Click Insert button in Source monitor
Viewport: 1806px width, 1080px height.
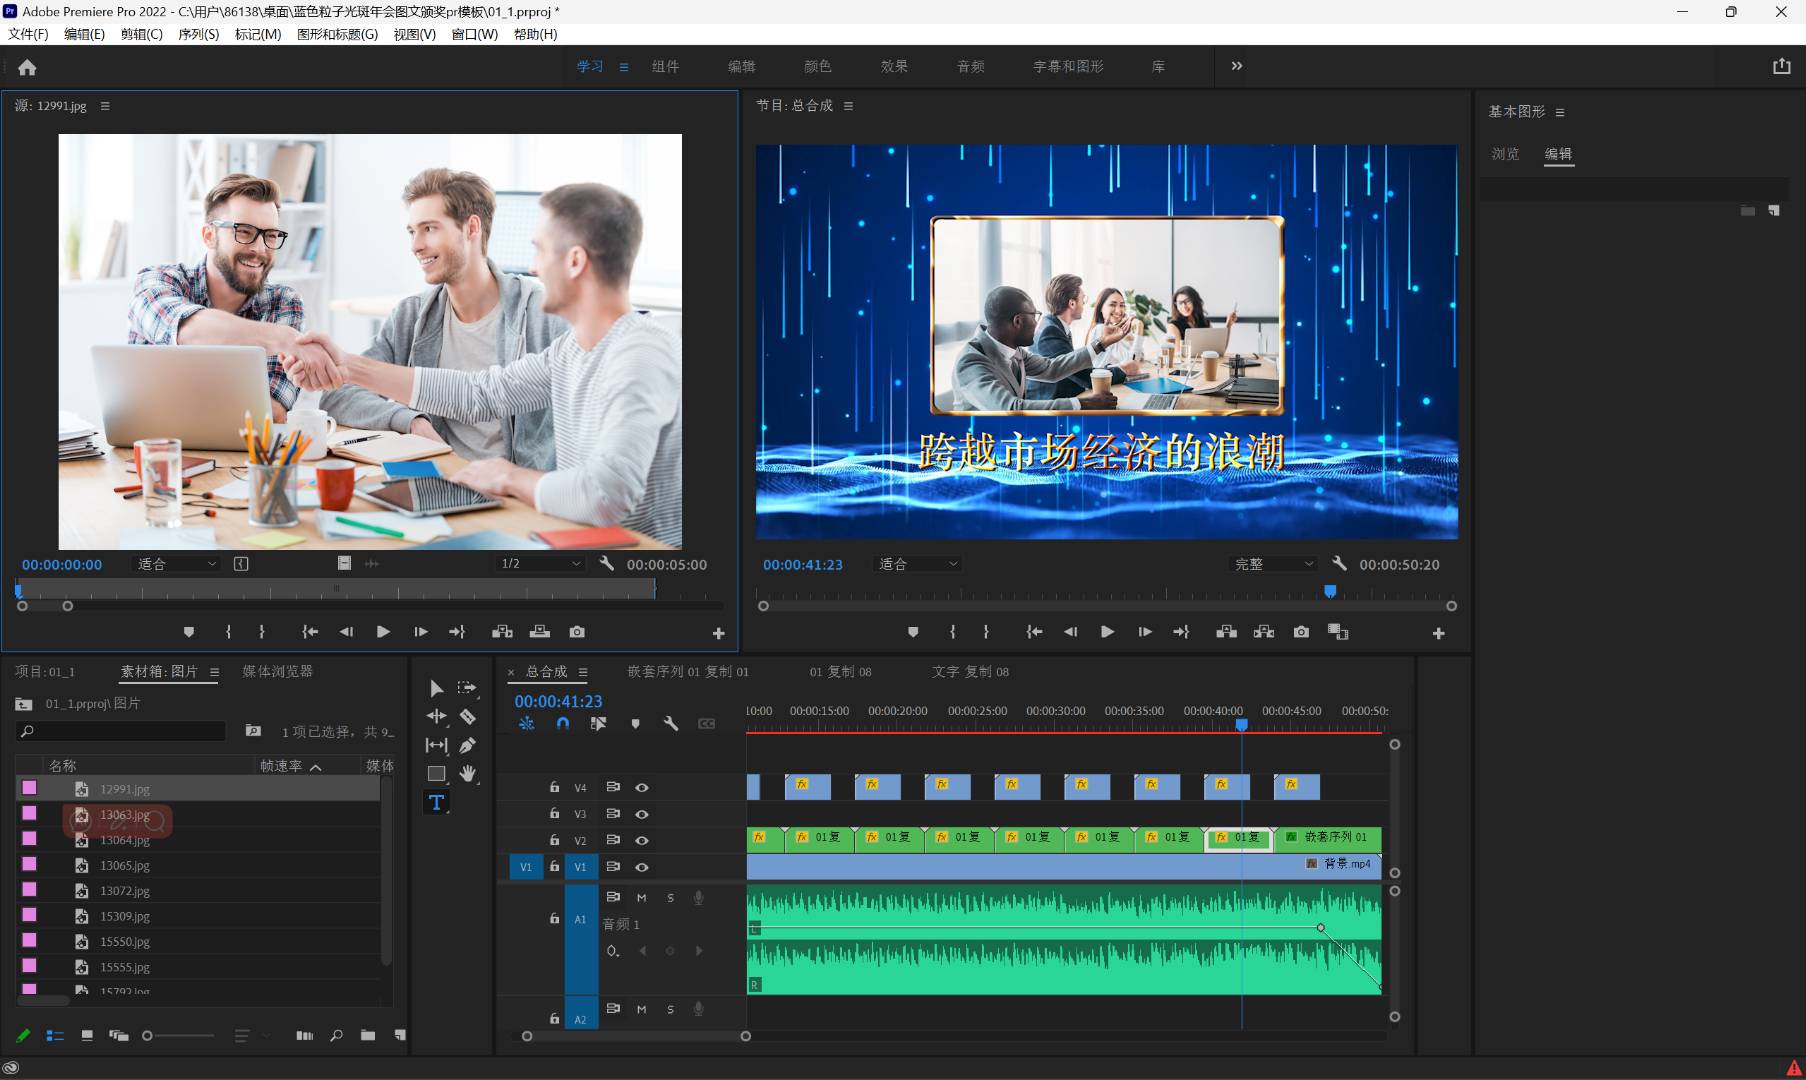coord(502,632)
